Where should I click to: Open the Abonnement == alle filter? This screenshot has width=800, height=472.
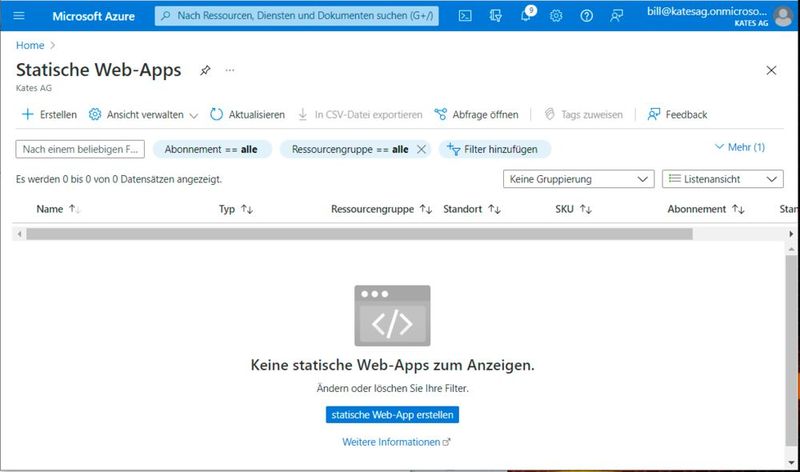pos(212,150)
